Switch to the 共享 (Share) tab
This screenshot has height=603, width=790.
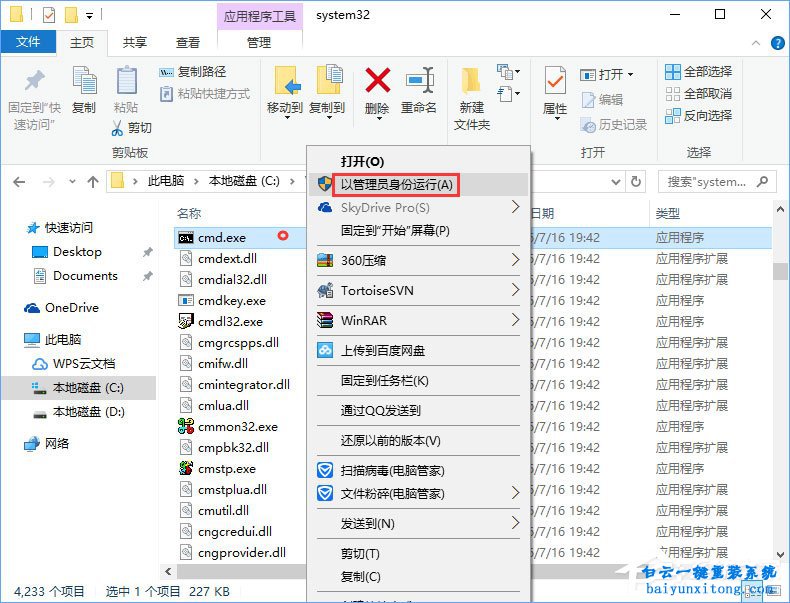[135, 42]
